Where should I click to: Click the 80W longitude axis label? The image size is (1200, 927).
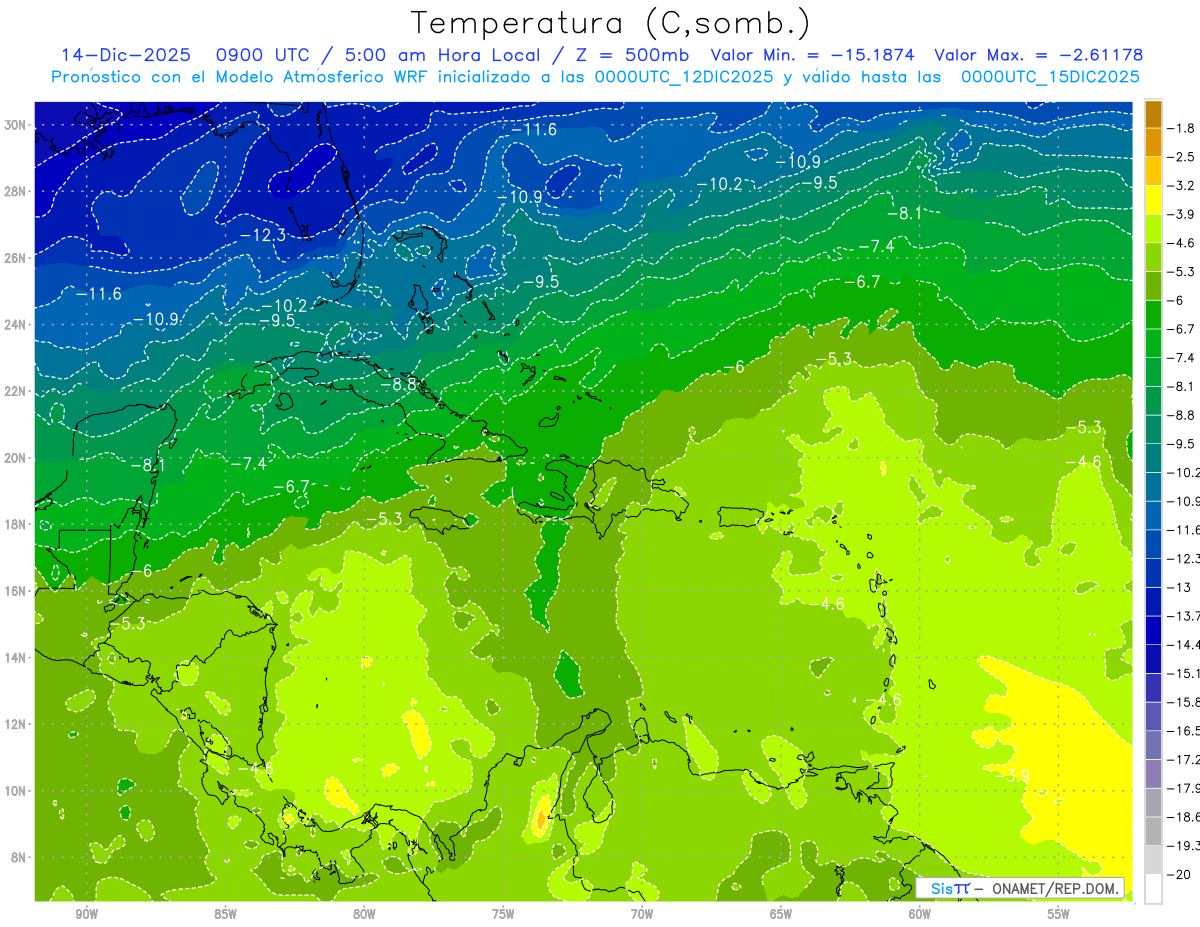(x=364, y=914)
